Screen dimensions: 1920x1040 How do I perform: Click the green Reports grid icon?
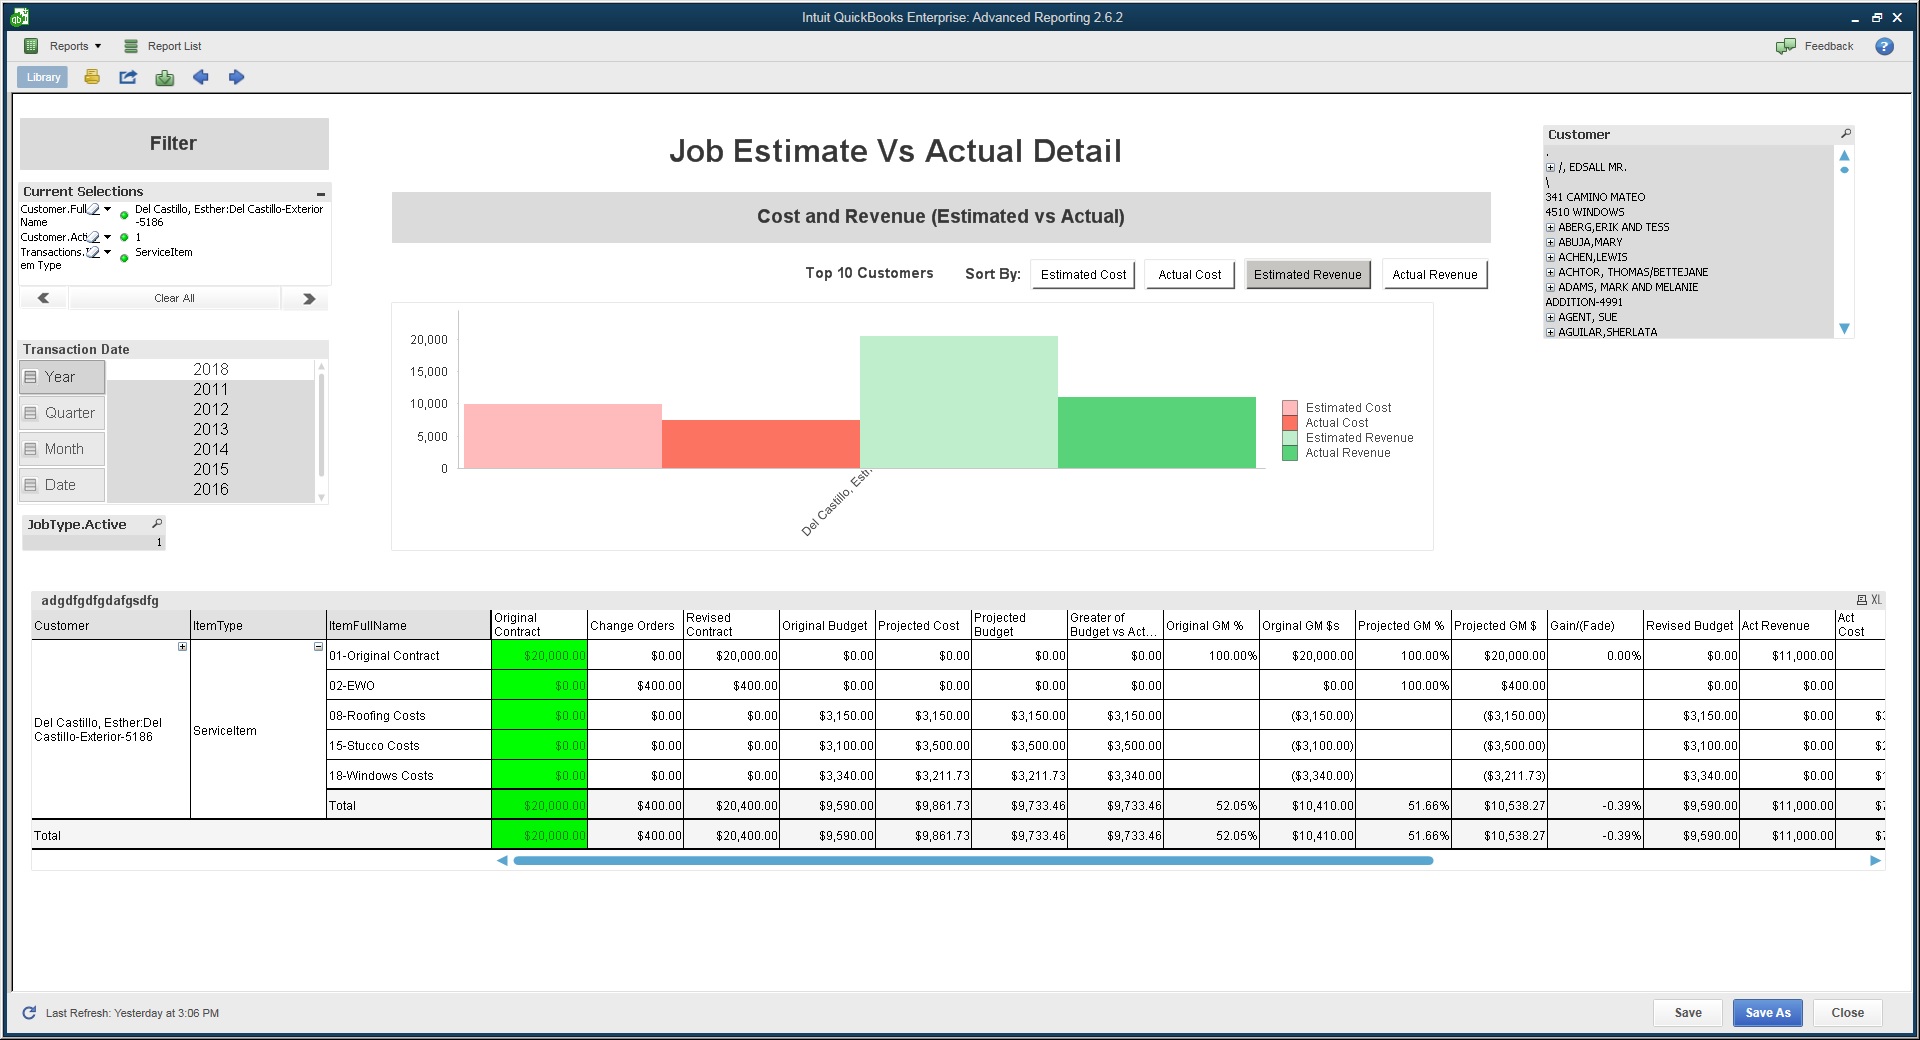31,46
